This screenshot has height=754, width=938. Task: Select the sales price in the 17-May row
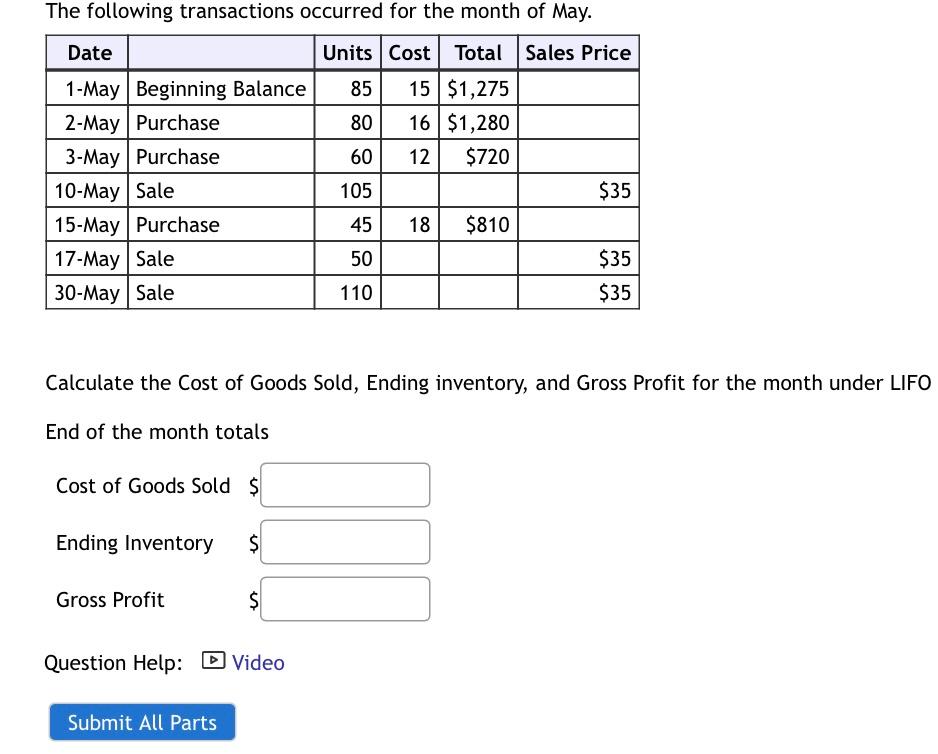[614, 259]
